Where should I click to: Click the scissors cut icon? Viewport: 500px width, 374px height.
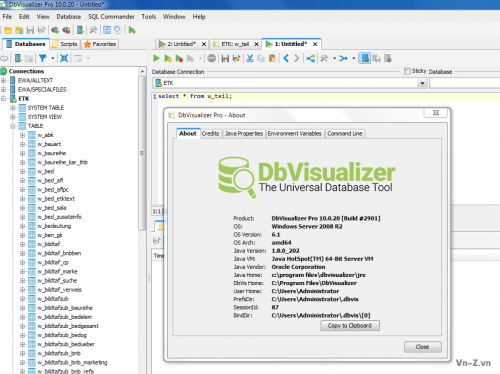(x=250, y=58)
